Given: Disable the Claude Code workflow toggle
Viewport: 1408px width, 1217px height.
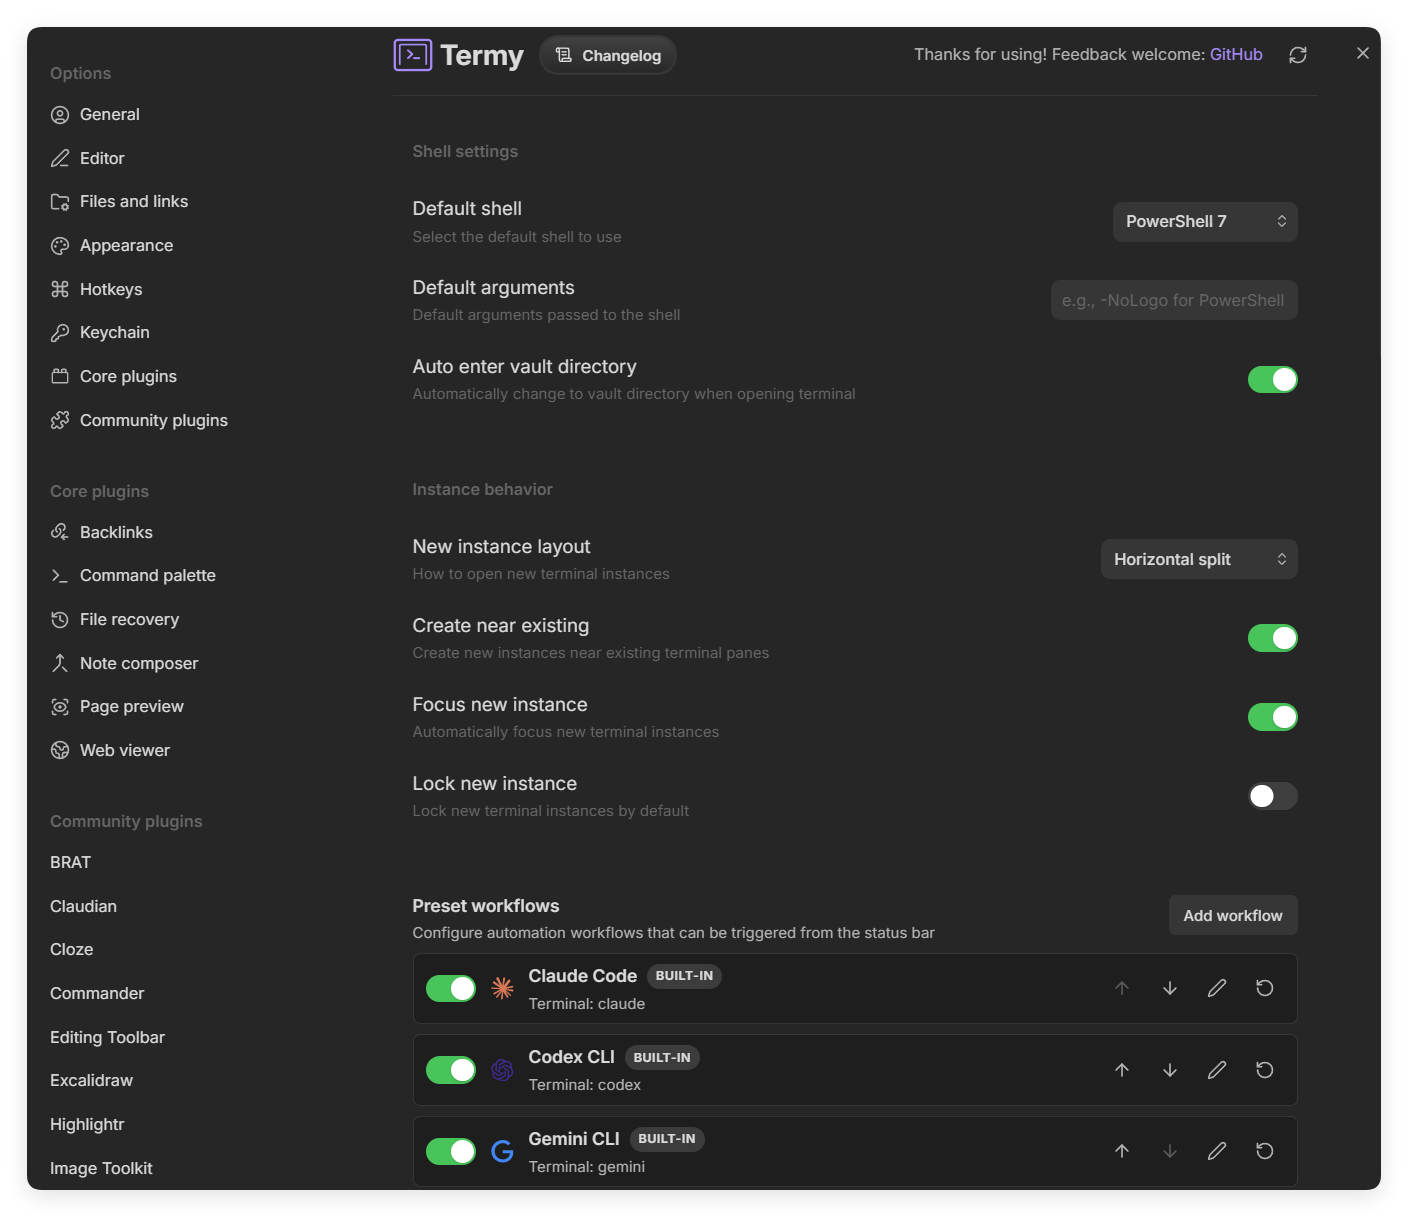Looking at the screenshot, I should click(x=451, y=988).
